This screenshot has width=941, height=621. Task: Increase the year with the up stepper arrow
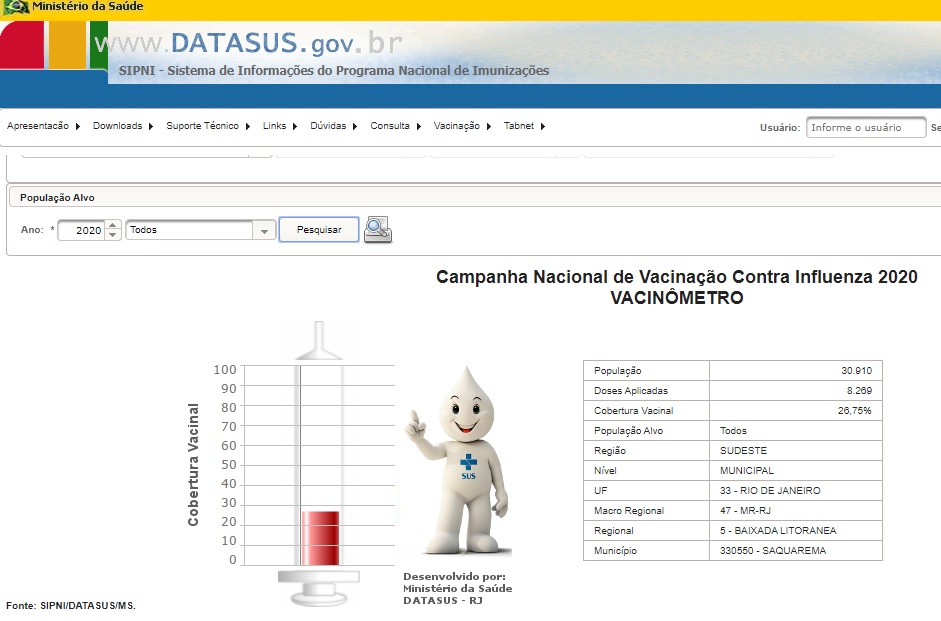113,225
